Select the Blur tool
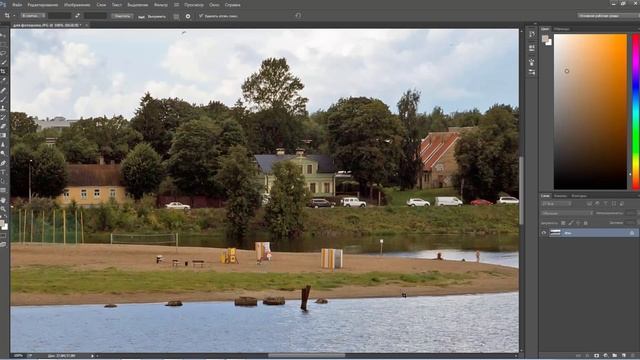The height and width of the screenshot is (360, 640). [x=3, y=144]
